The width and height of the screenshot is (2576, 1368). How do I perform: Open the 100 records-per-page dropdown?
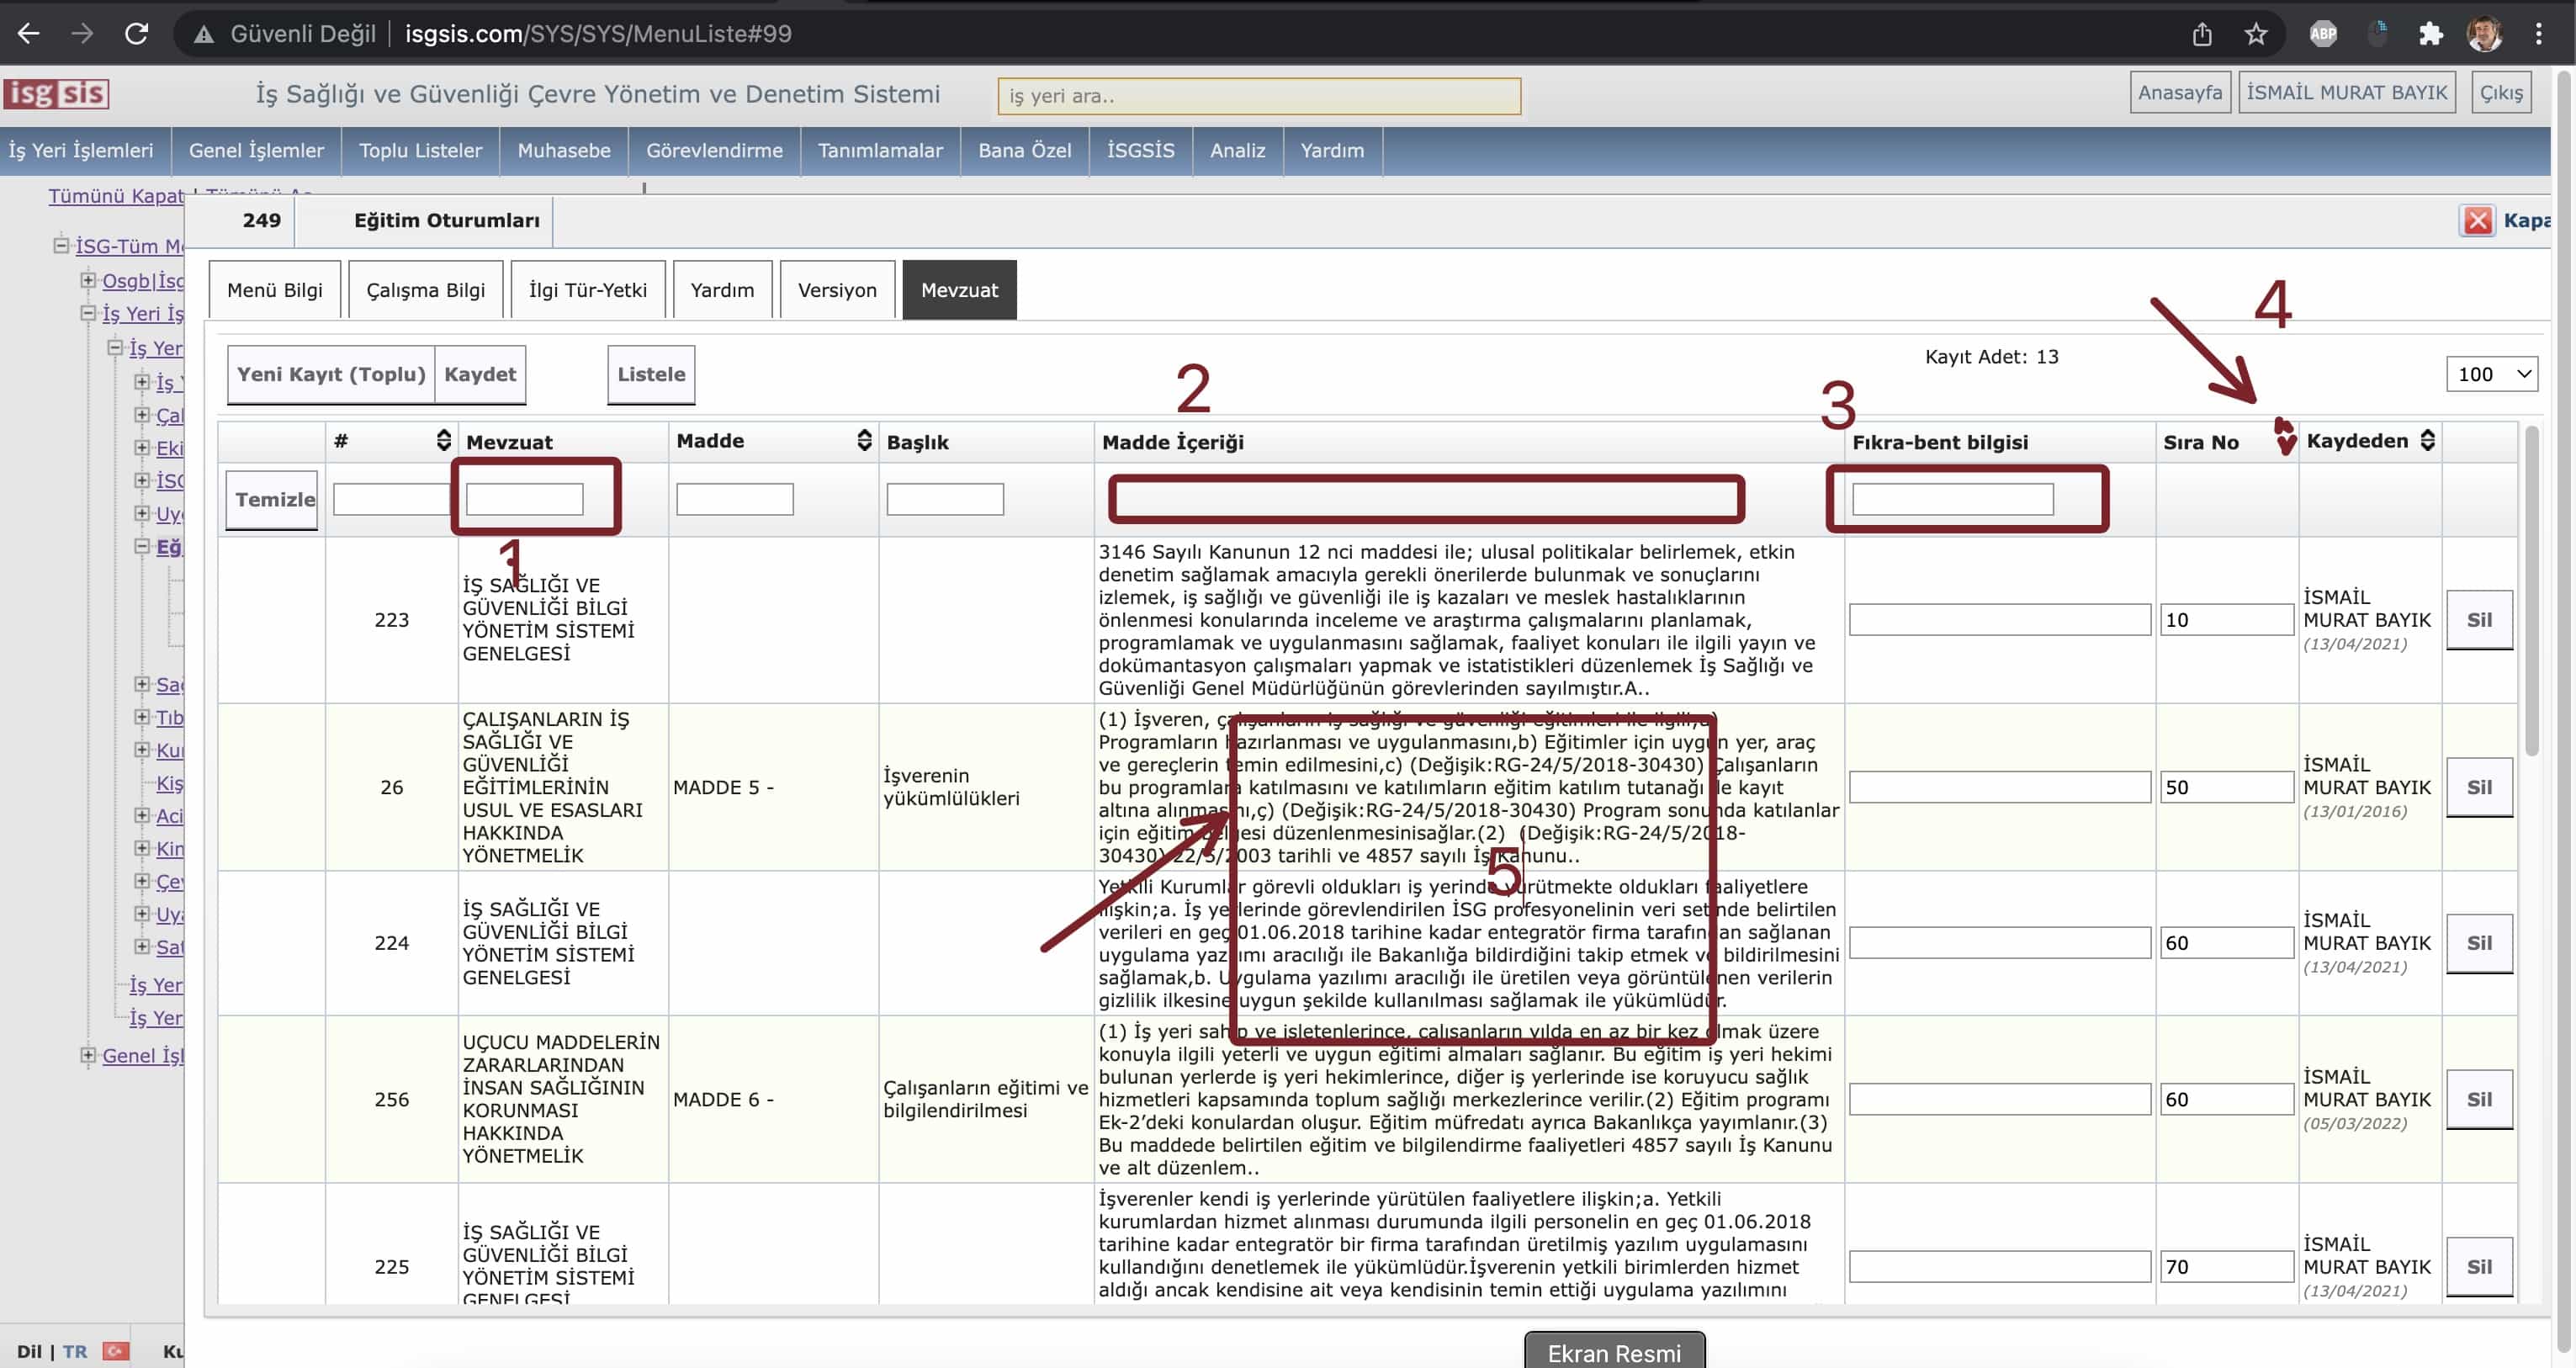(2491, 374)
